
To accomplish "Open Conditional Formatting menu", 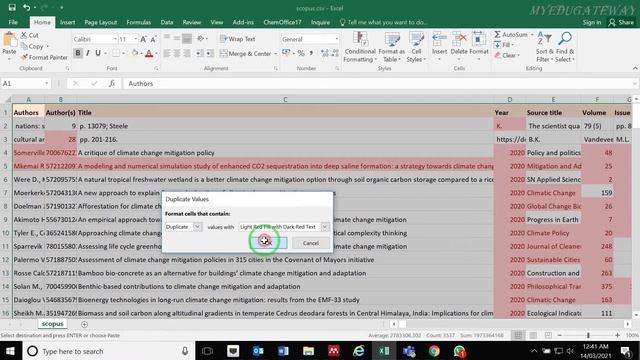I will pos(360,47).
